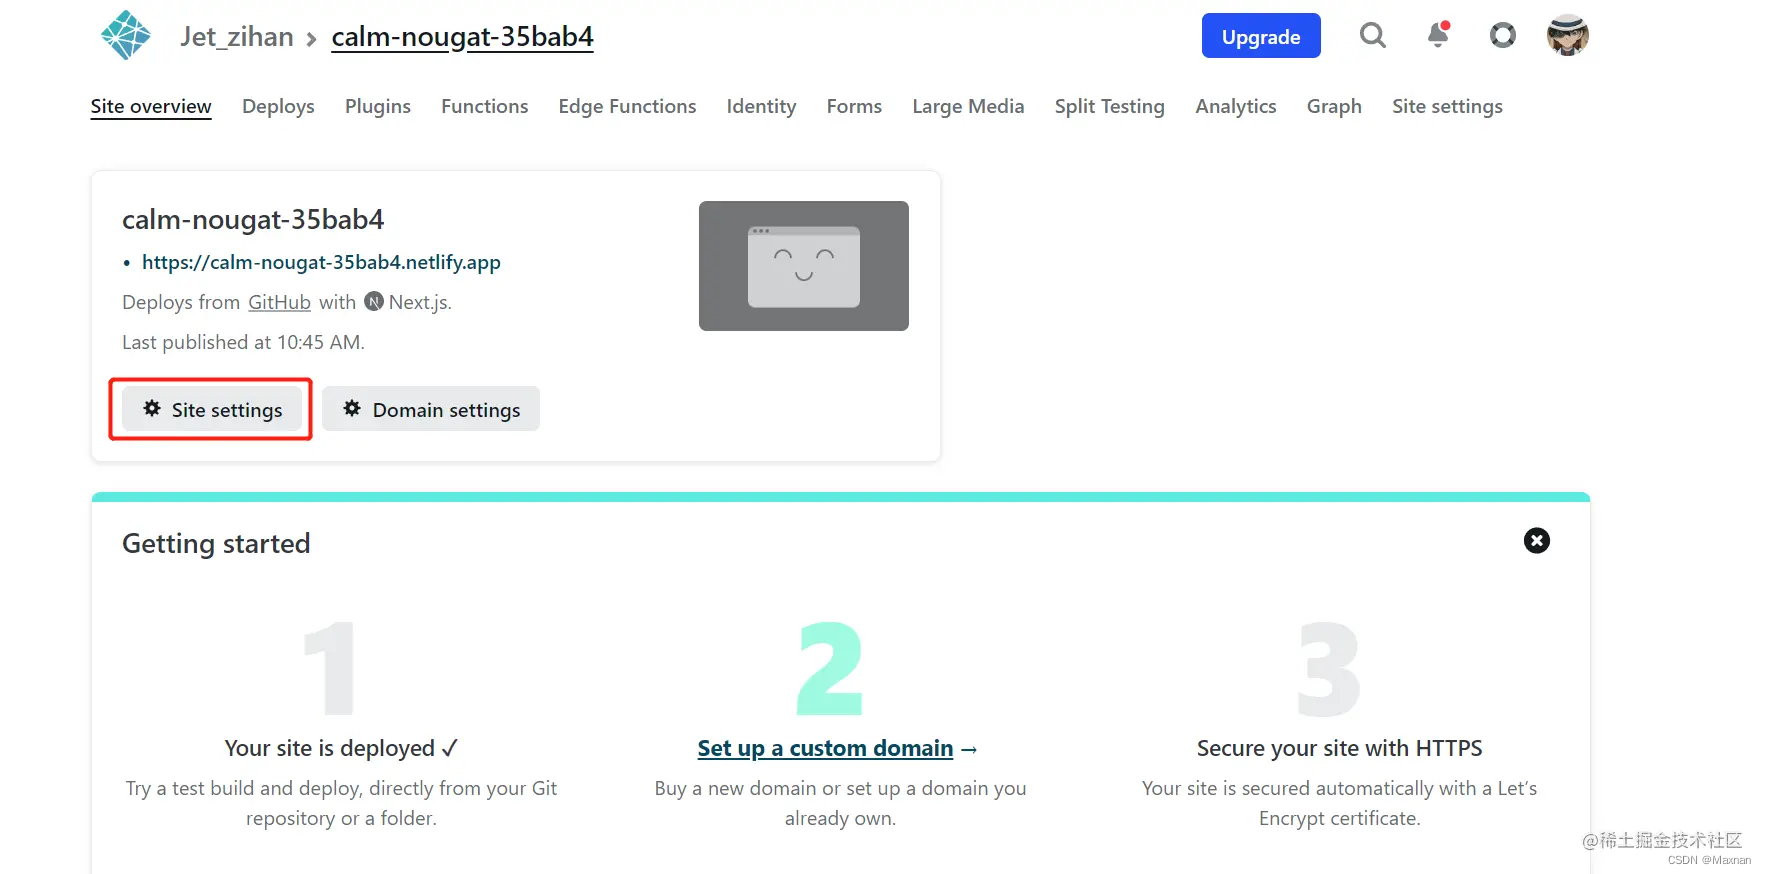Dismiss the Getting started panel
Viewport: 1766px width, 874px height.
(1536, 541)
